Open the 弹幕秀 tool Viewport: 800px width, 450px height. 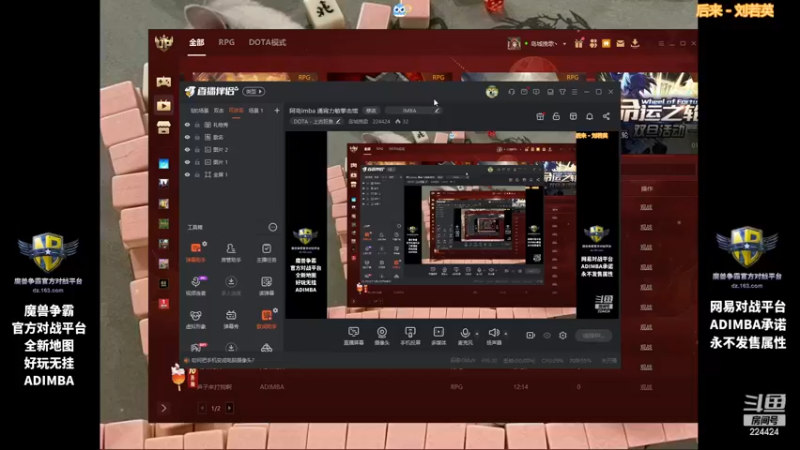231,319
